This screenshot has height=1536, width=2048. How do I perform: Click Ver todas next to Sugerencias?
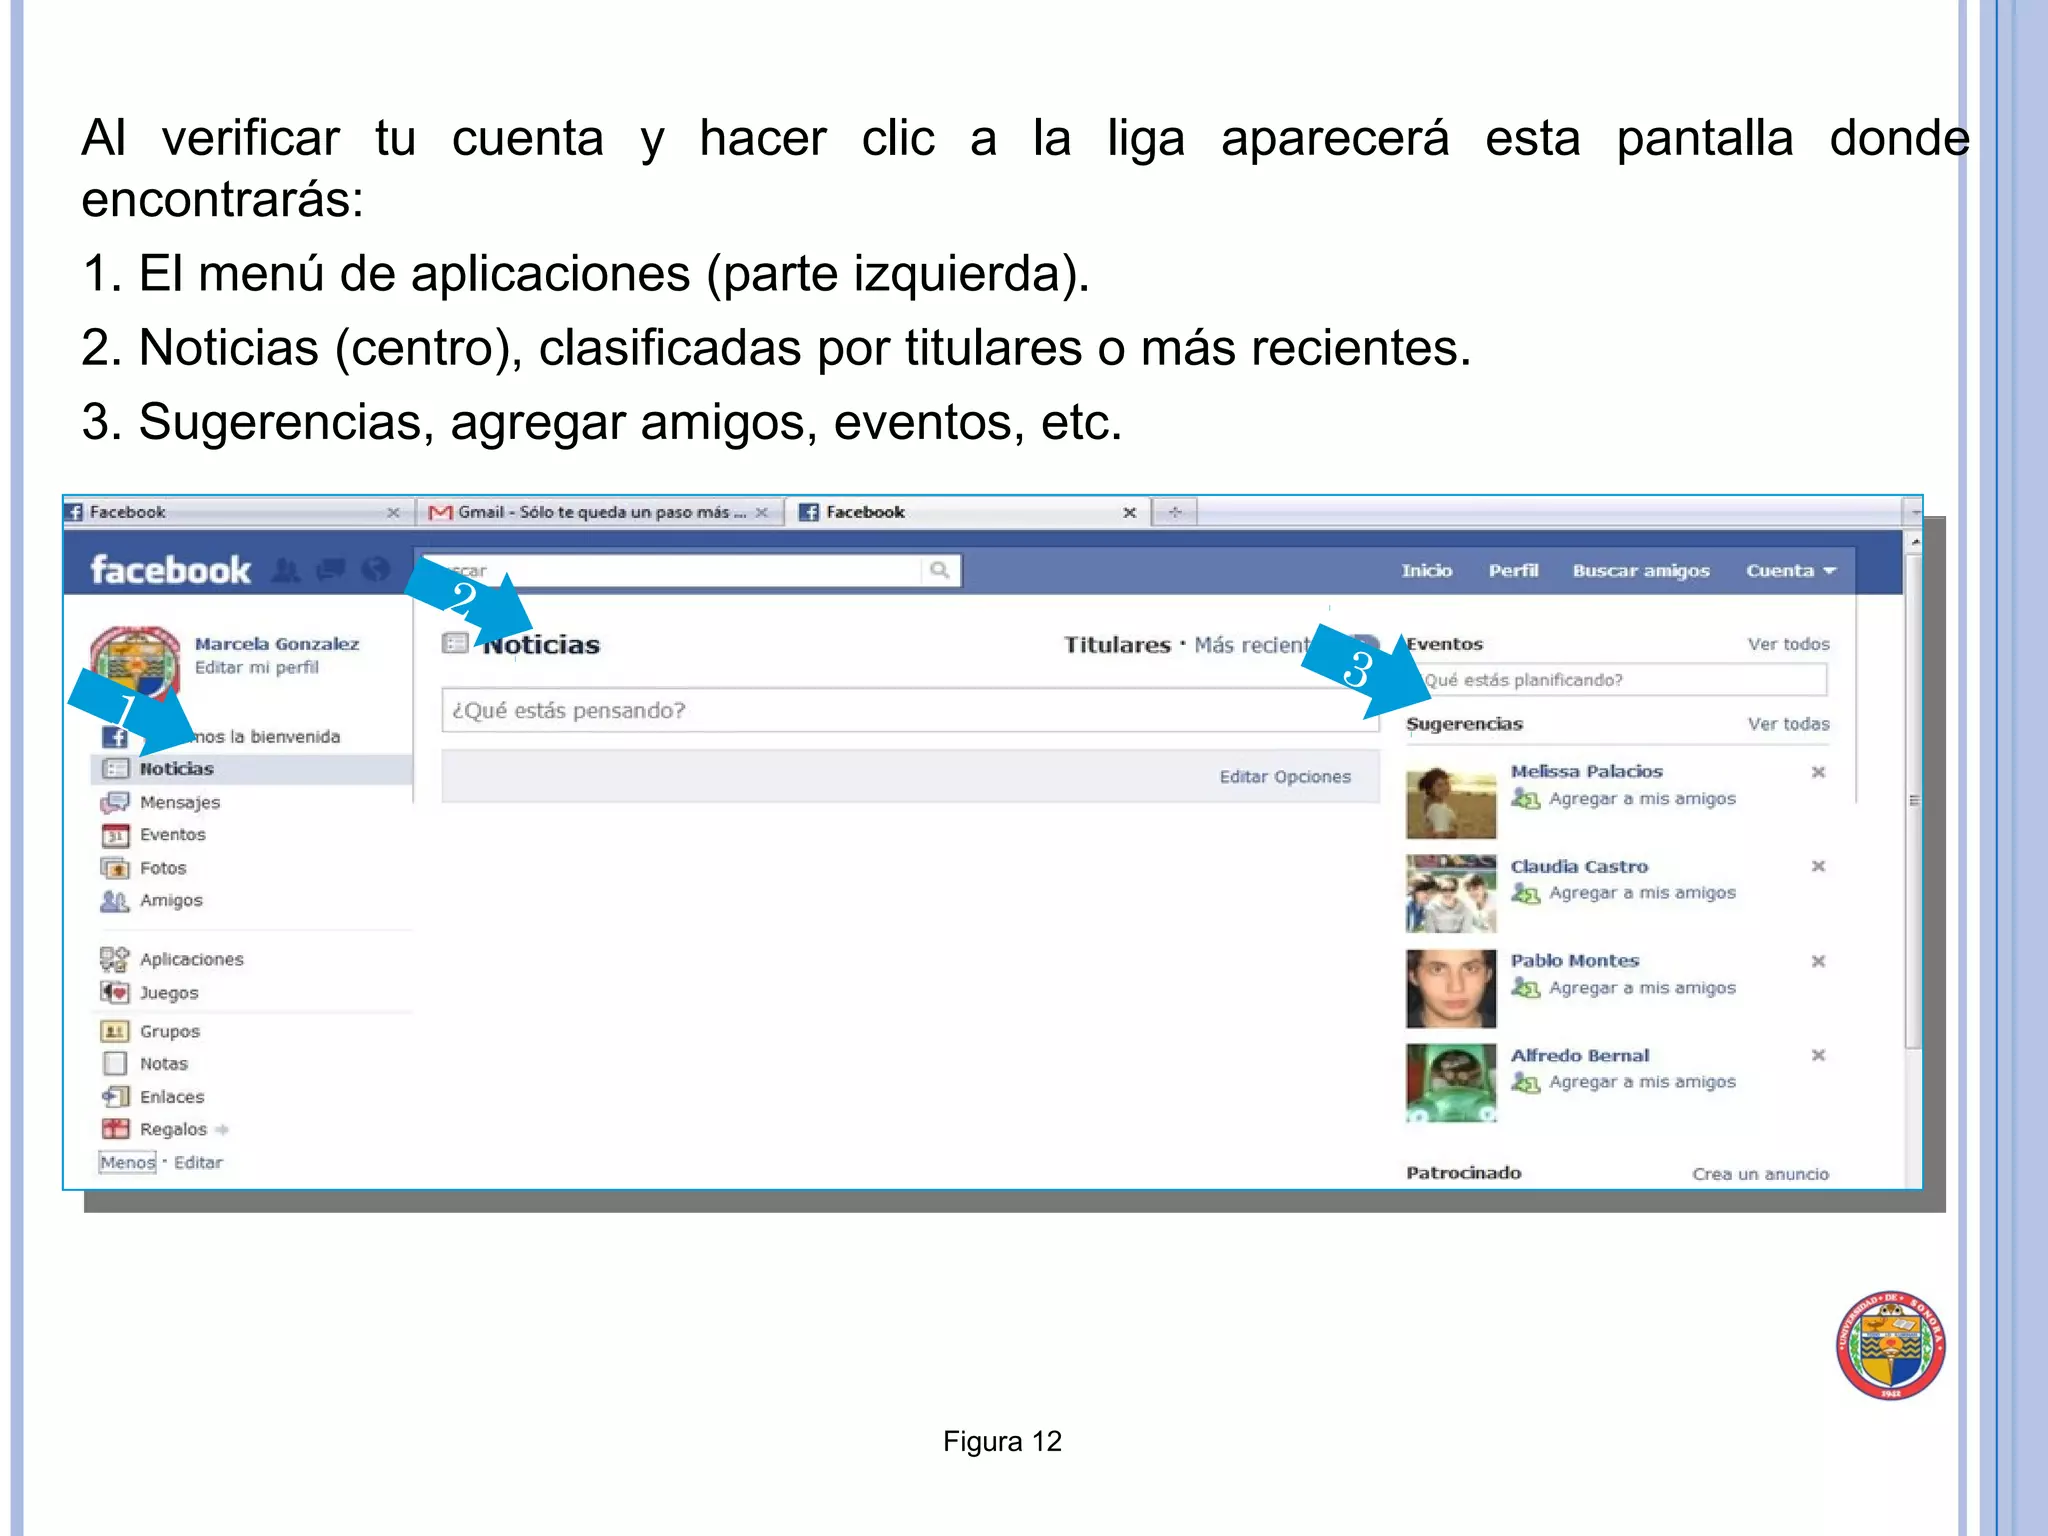[1788, 724]
